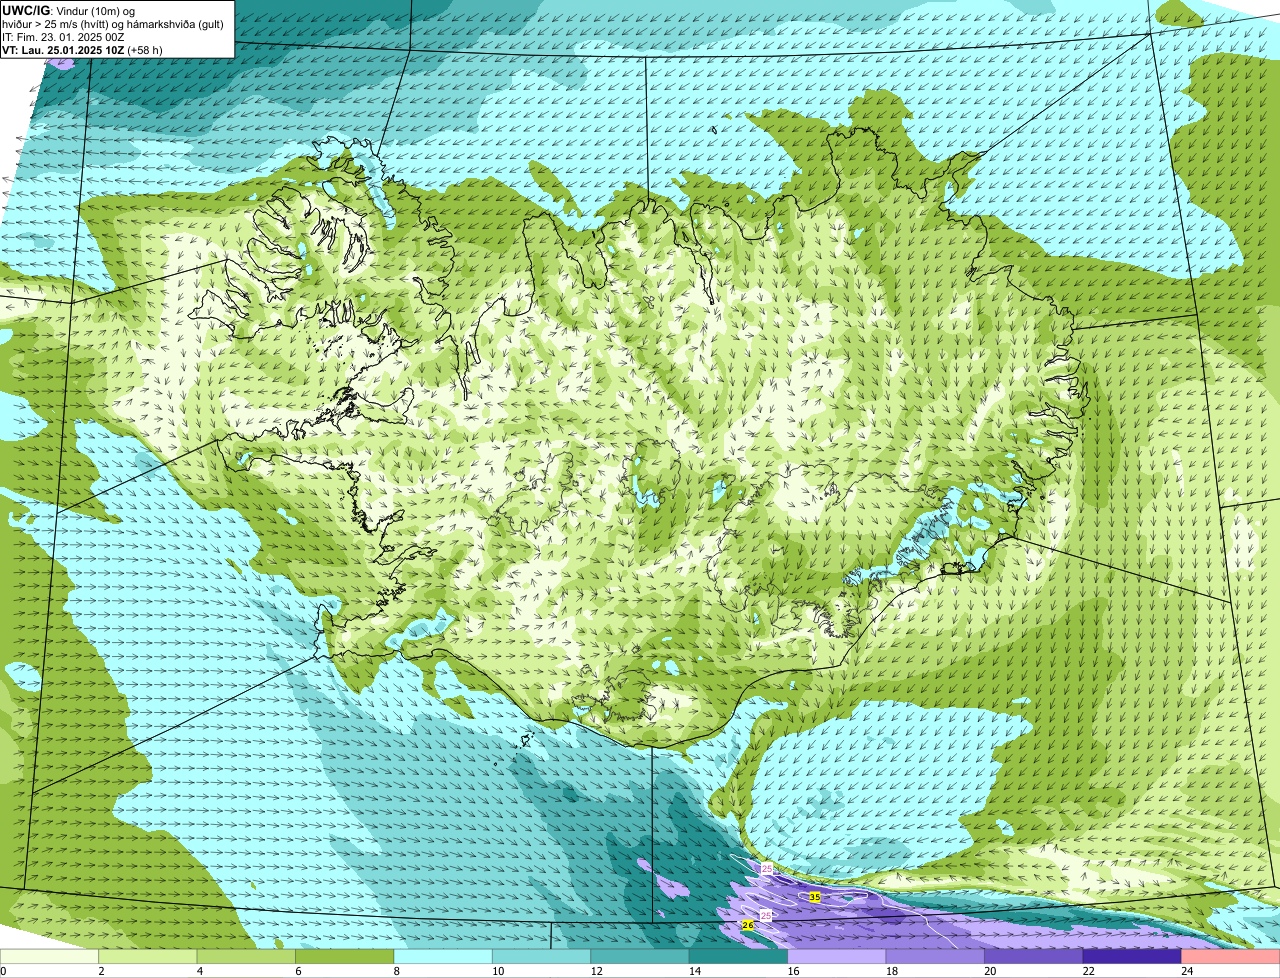Click the legend scale value 20
Screen dimensions: 1280x978
click(x=990, y=971)
